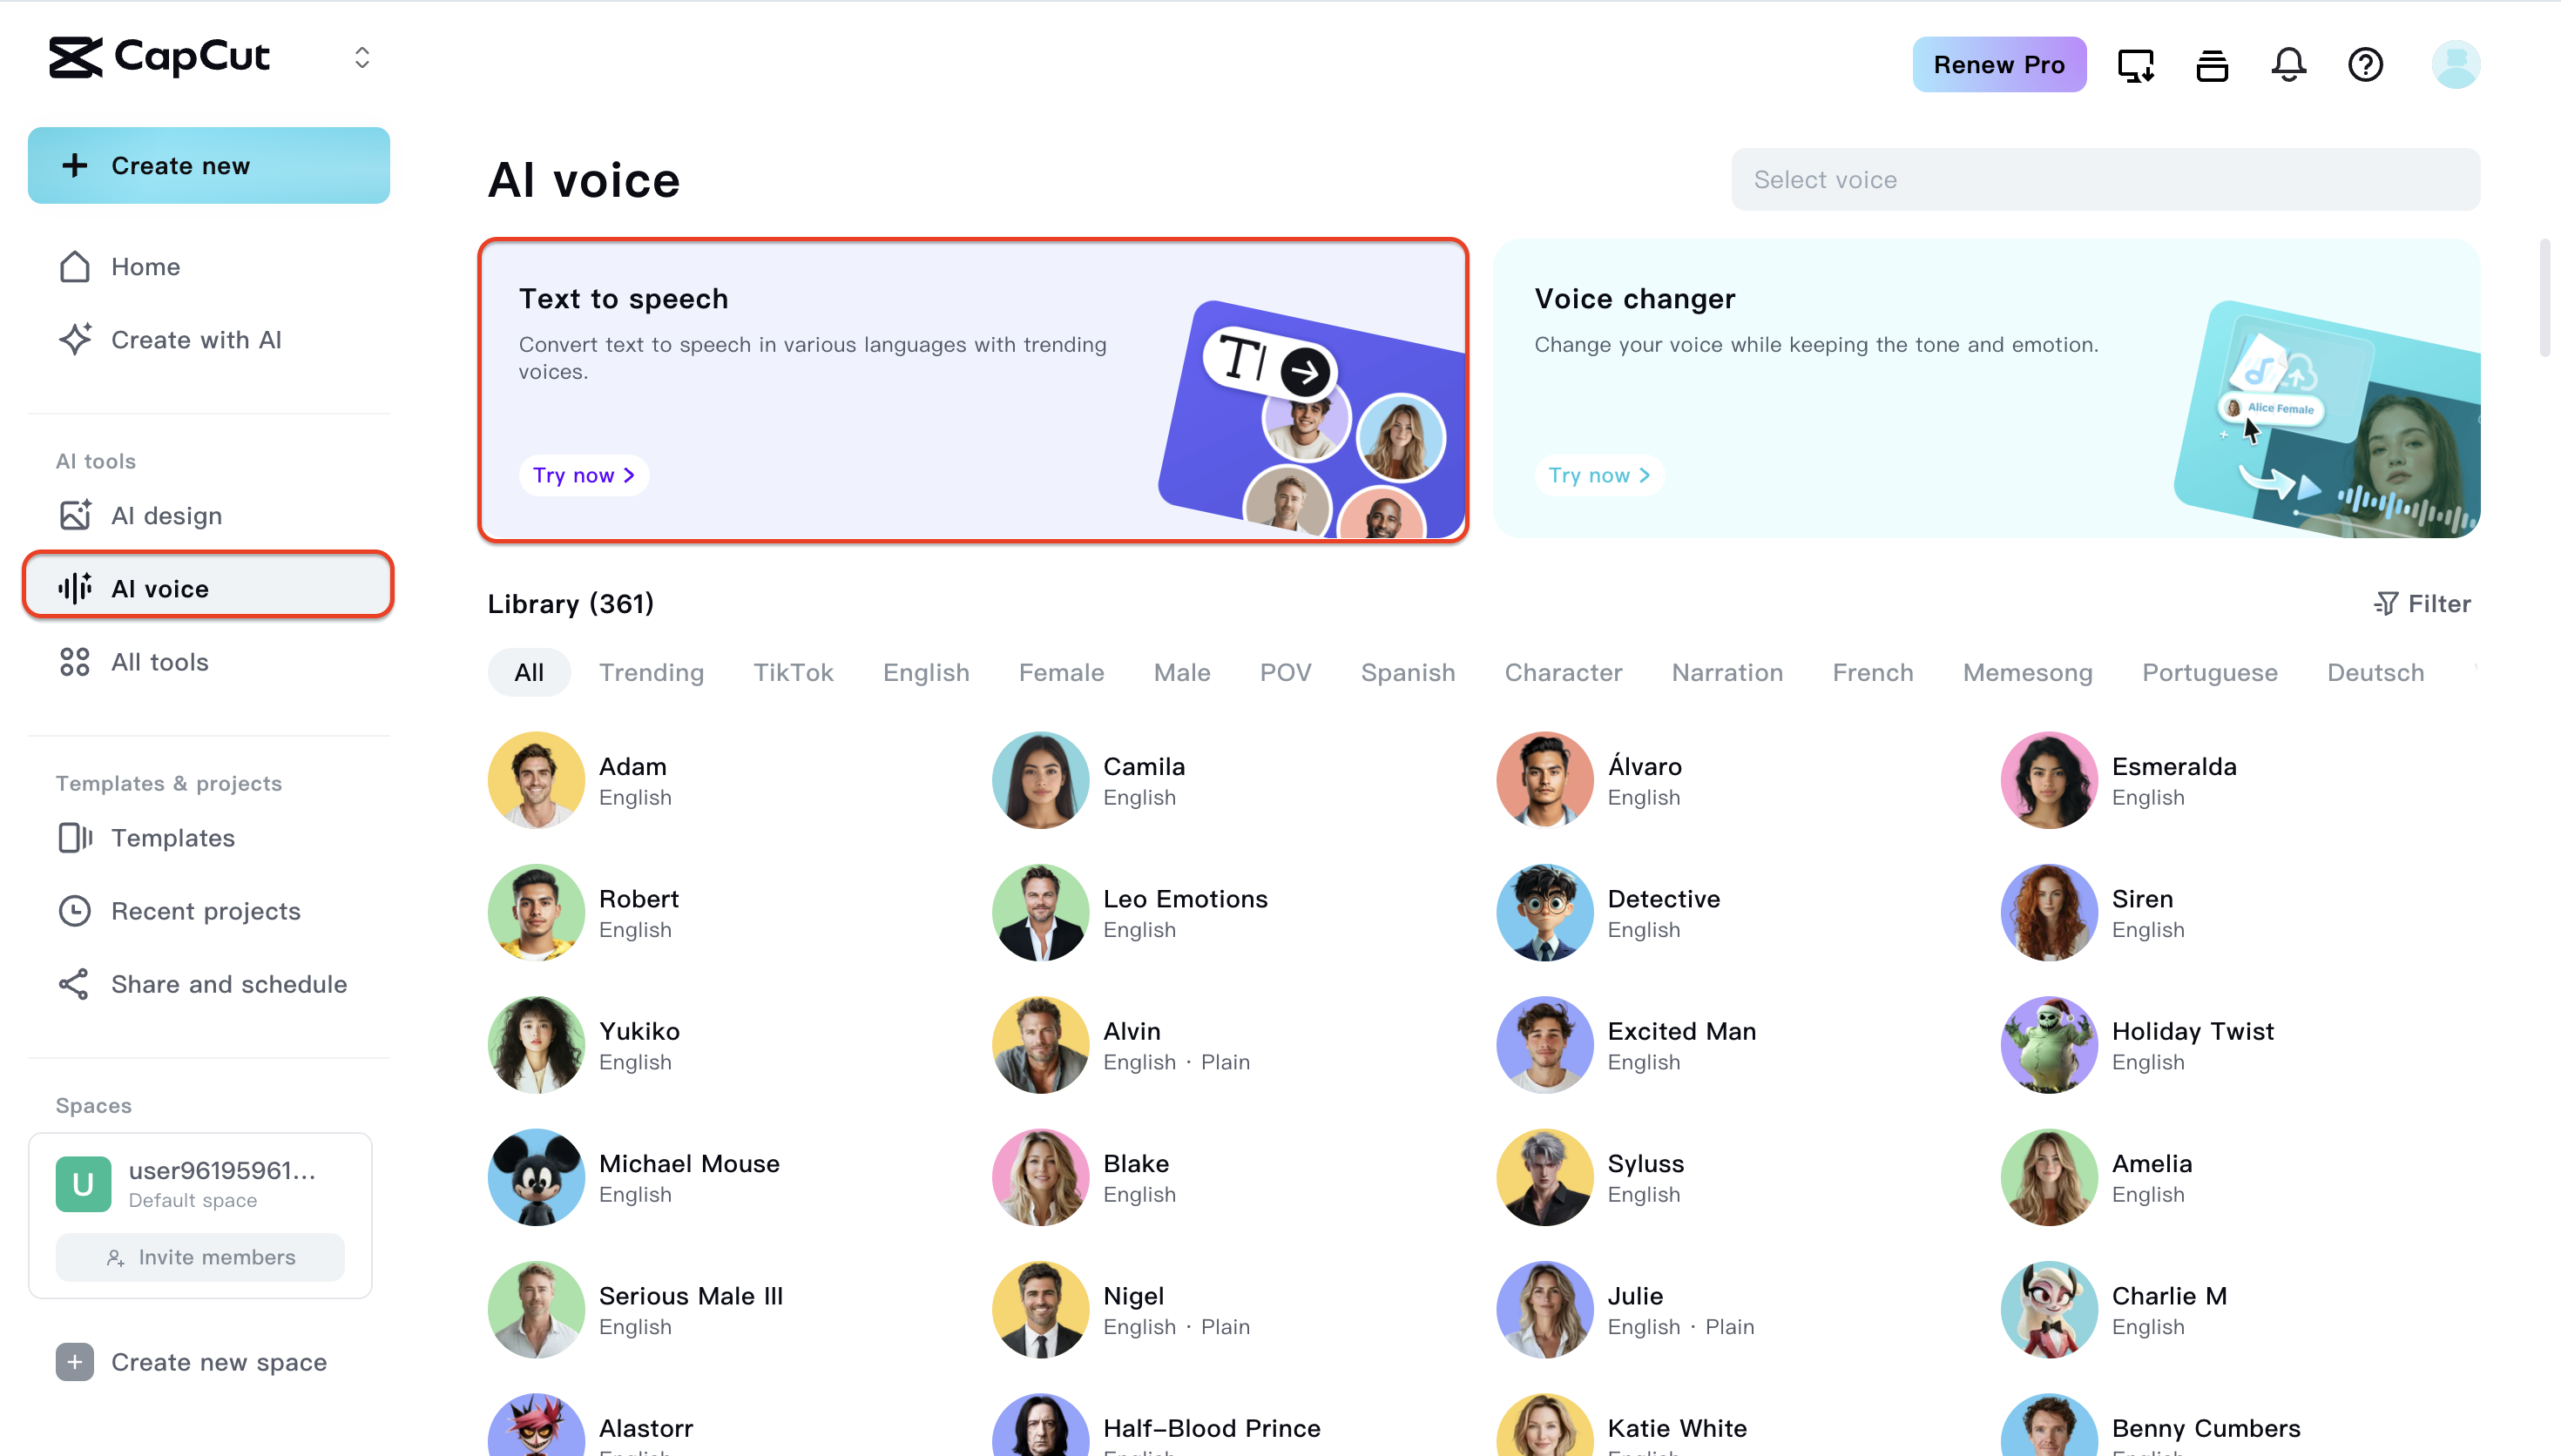This screenshot has height=1456, width=2561.
Task: Open the Help center
Action: tap(2365, 64)
